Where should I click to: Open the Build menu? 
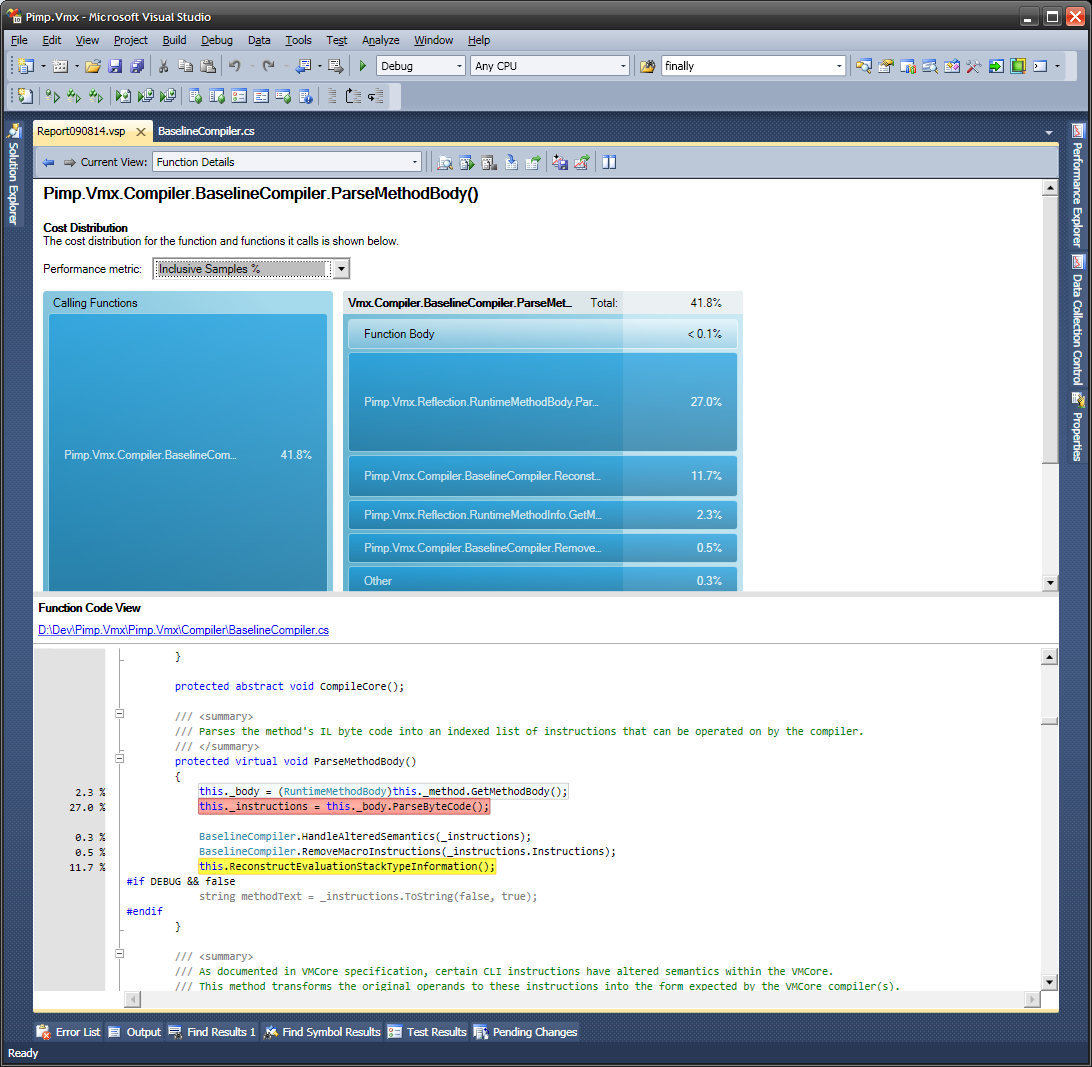(x=174, y=40)
